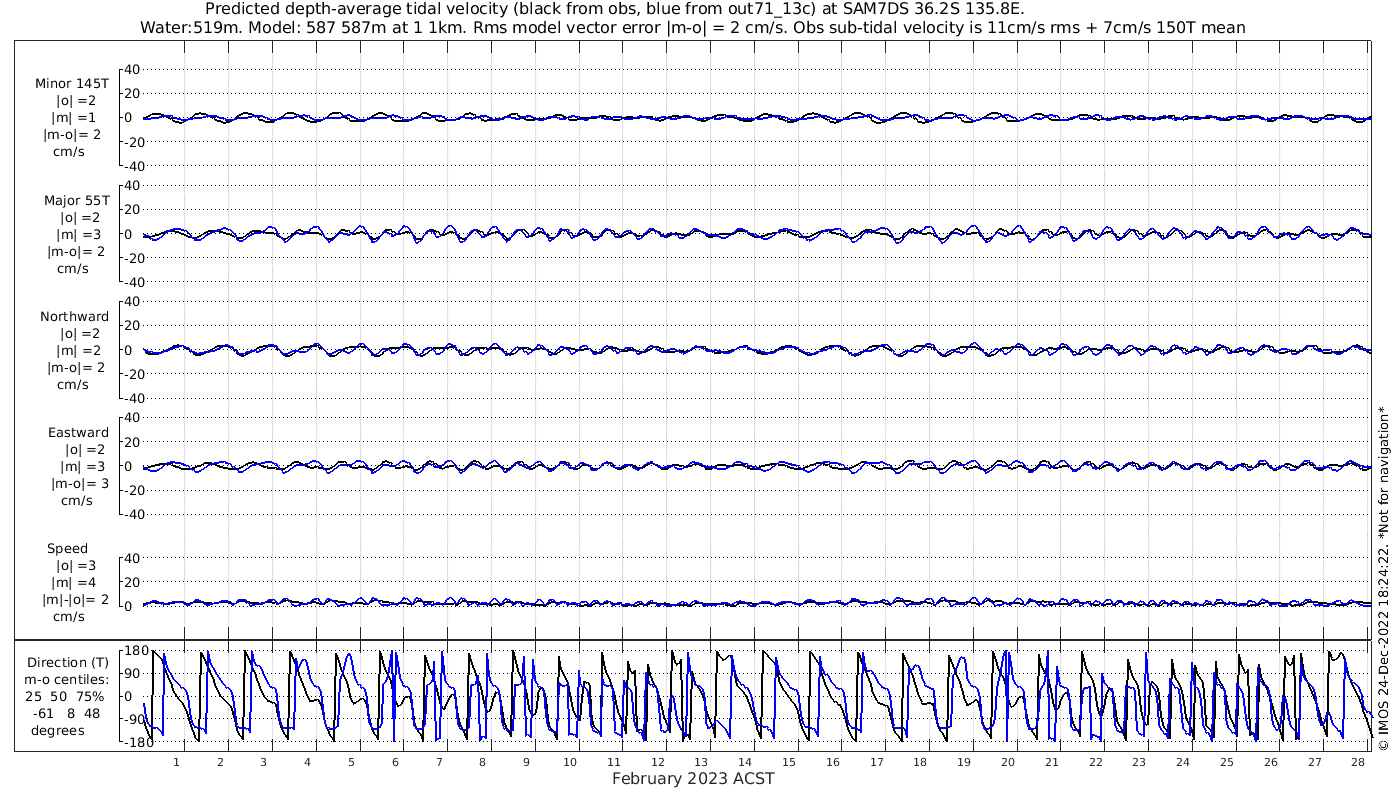Click the '25 50 75%' centile header
Image resolution: width=1400 pixels, height=800 pixels.
(65, 696)
